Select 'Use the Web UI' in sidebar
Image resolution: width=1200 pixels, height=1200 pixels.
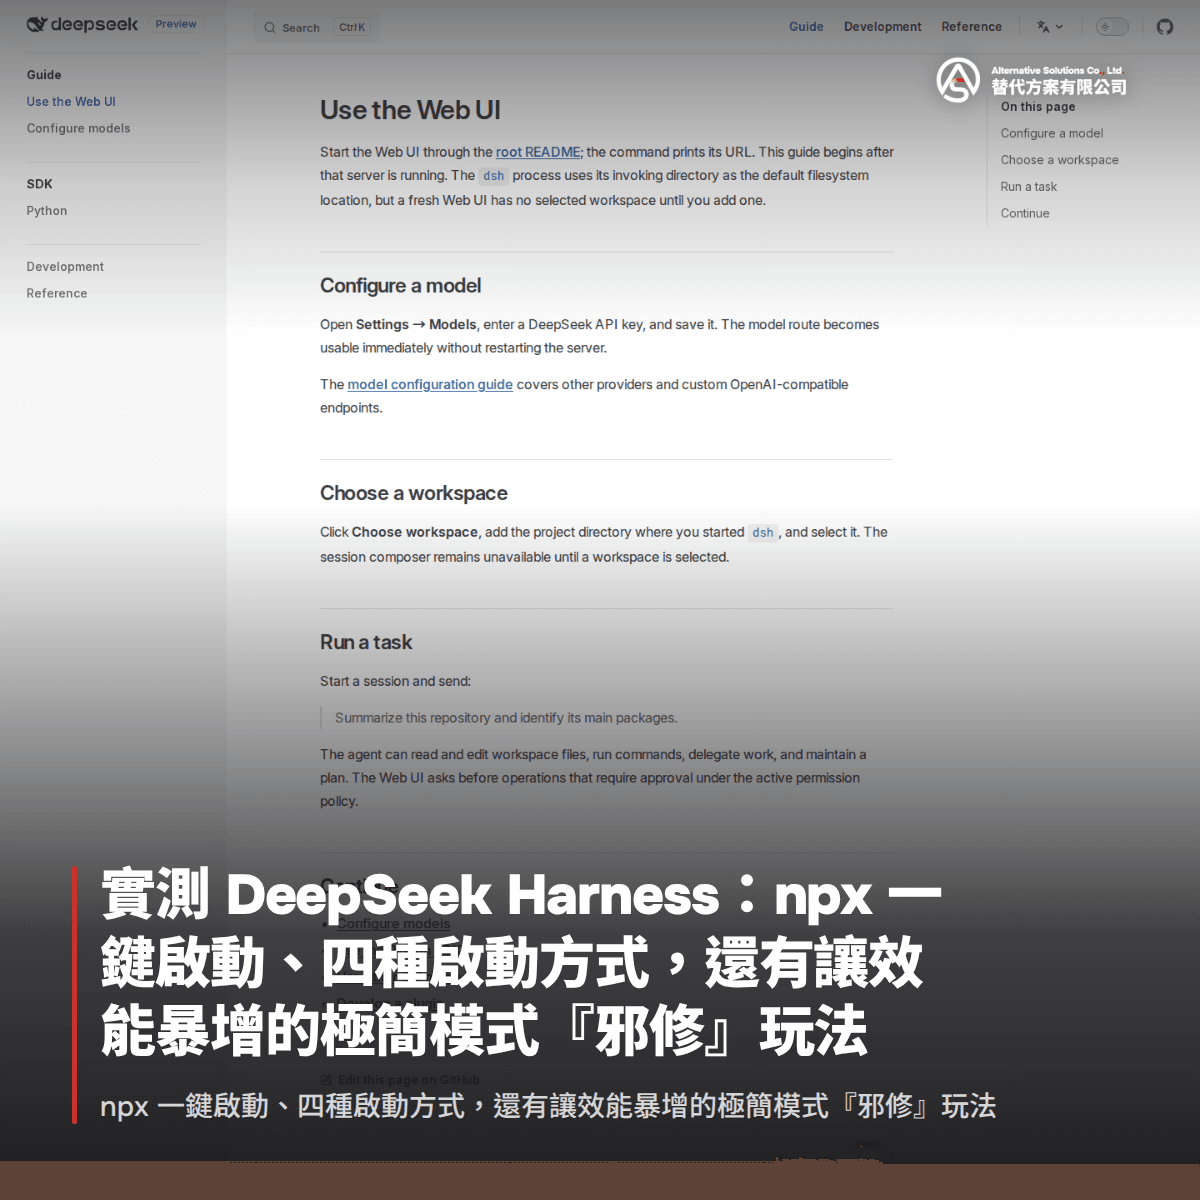(71, 102)
